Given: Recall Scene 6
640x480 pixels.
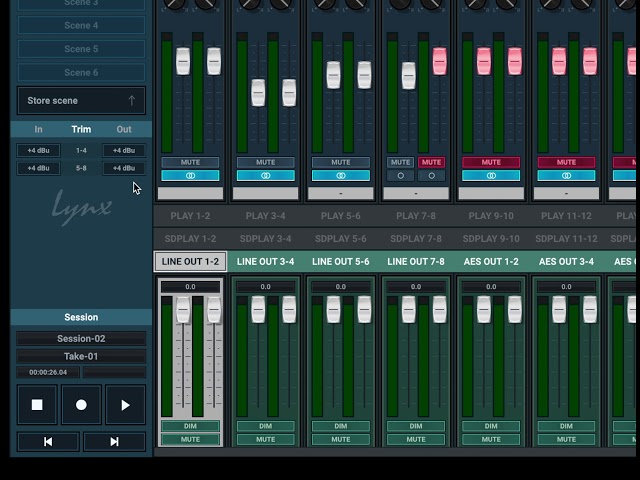Looking at the screenshot, I should click(81, 73).
